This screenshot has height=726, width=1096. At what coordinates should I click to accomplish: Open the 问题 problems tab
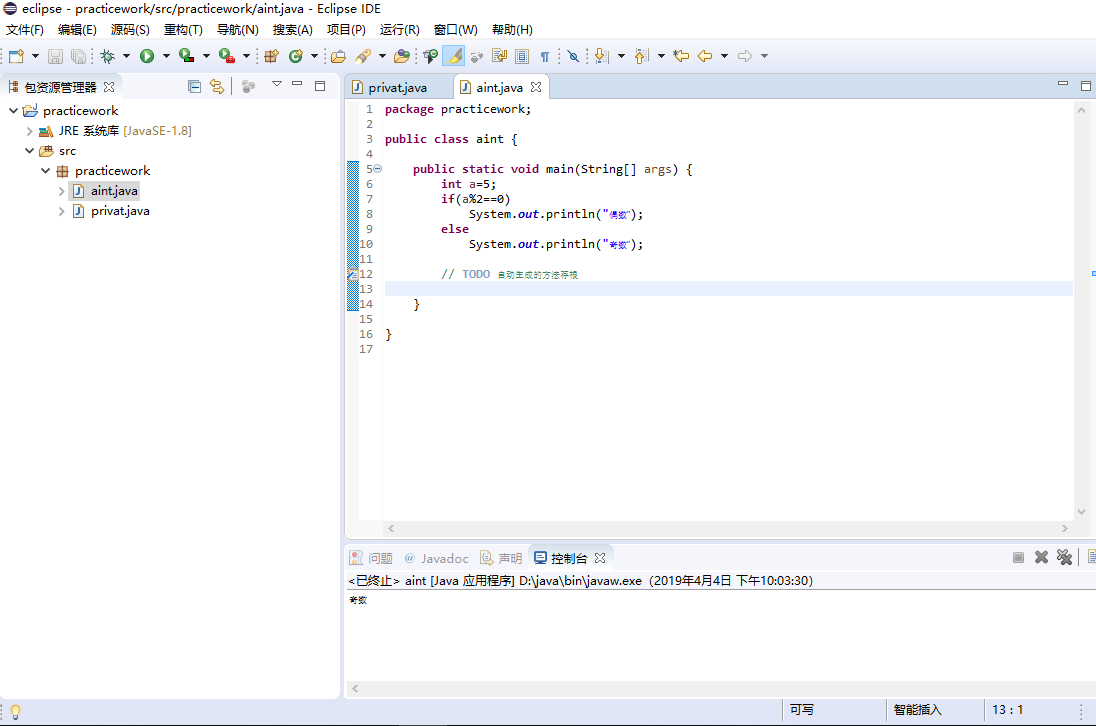point(380,558)
